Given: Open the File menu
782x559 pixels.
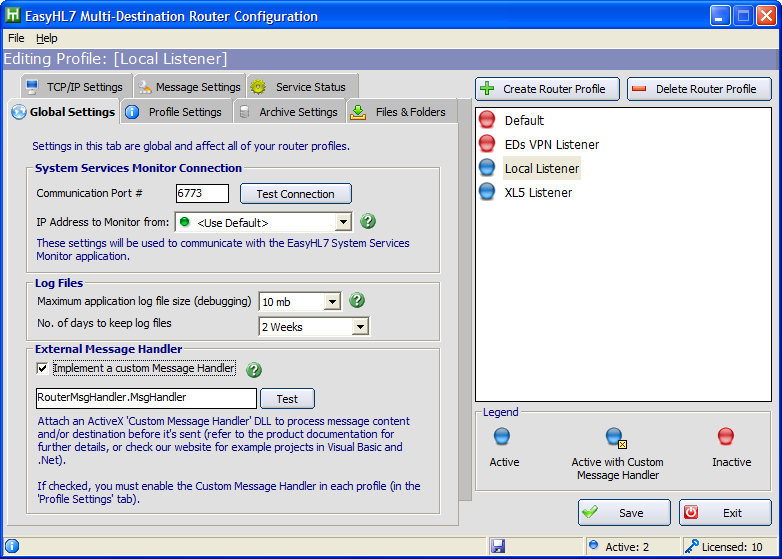Looking at the screenshot, I should point(16,38).
